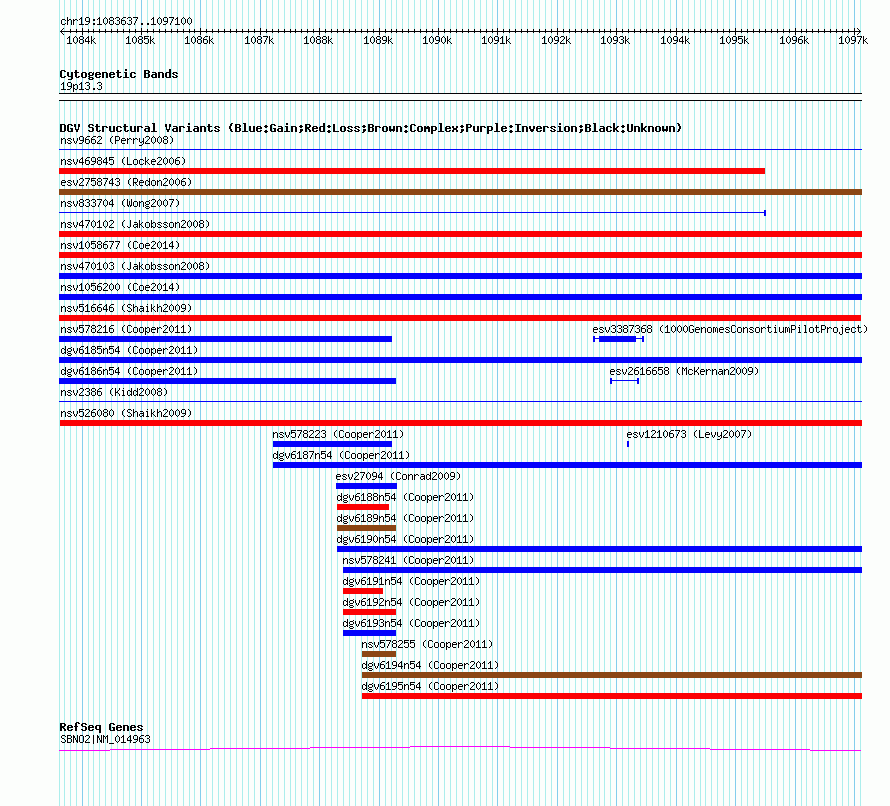Open the dgv6194n54 (Cooper2011) label
Image resolution: width=890 pixels, height=806 pixels.
[430, 665]
